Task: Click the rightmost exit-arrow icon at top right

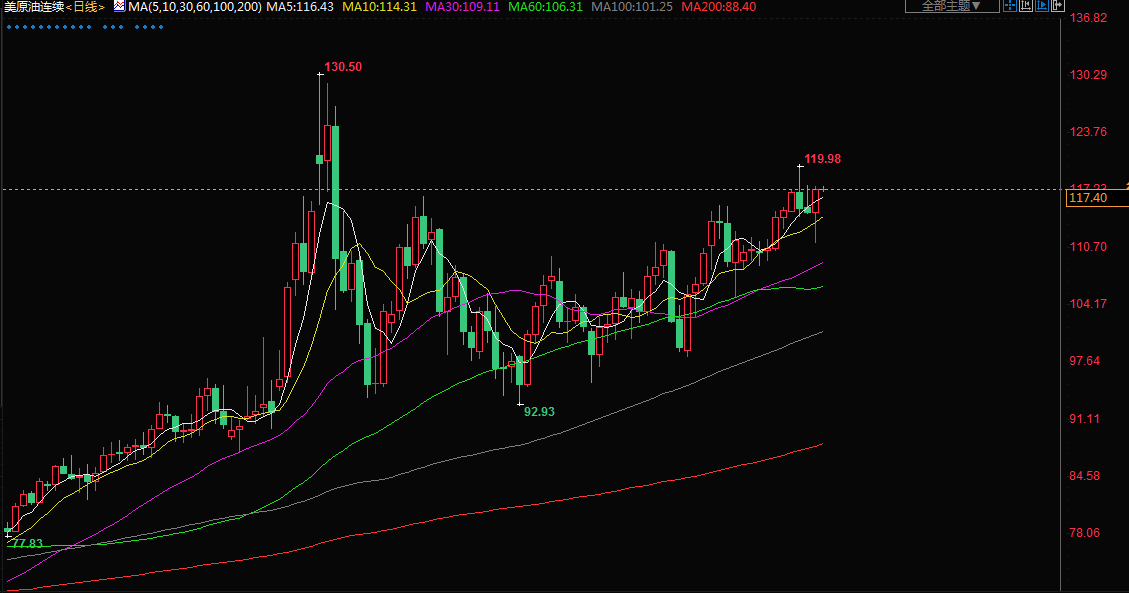Action: [1057, 6]
